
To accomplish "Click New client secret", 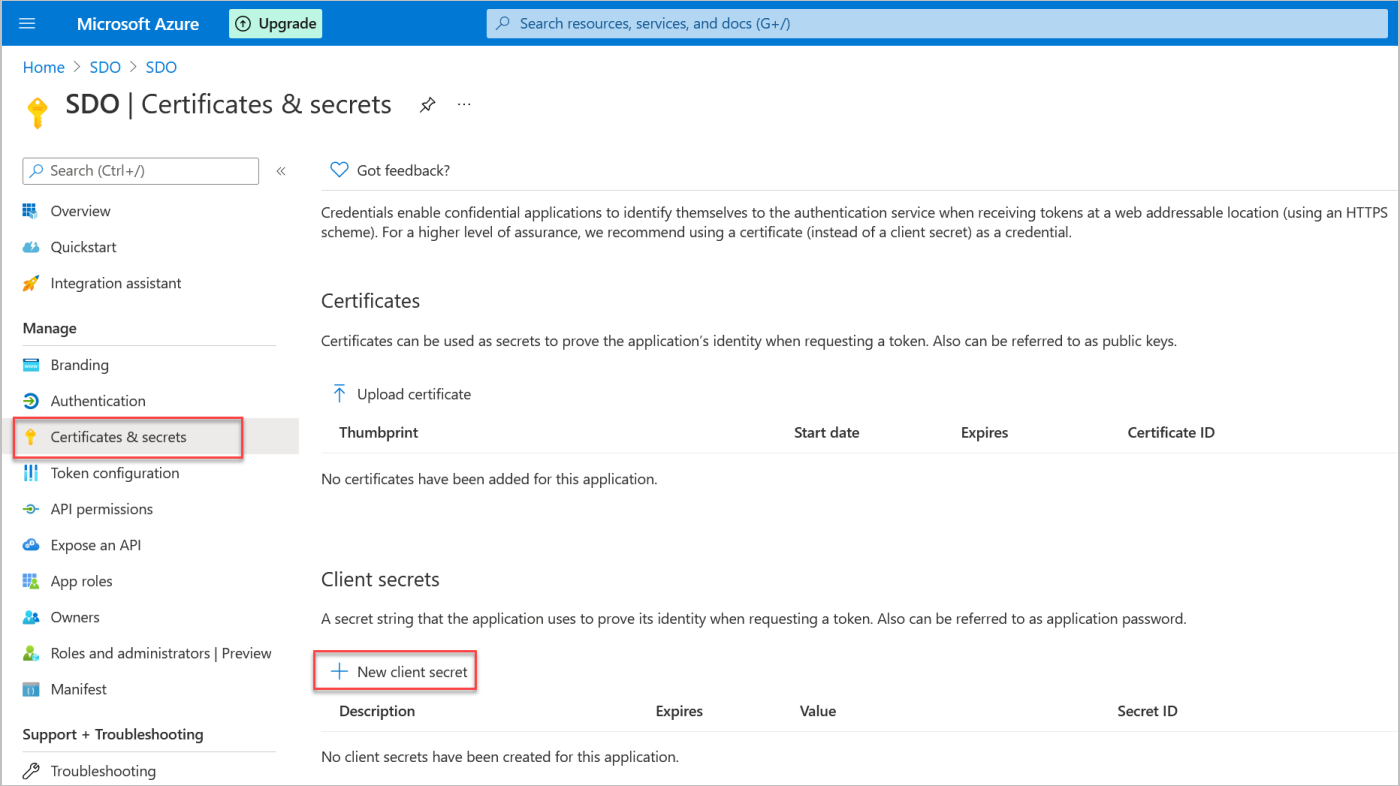I will point(400,672).
